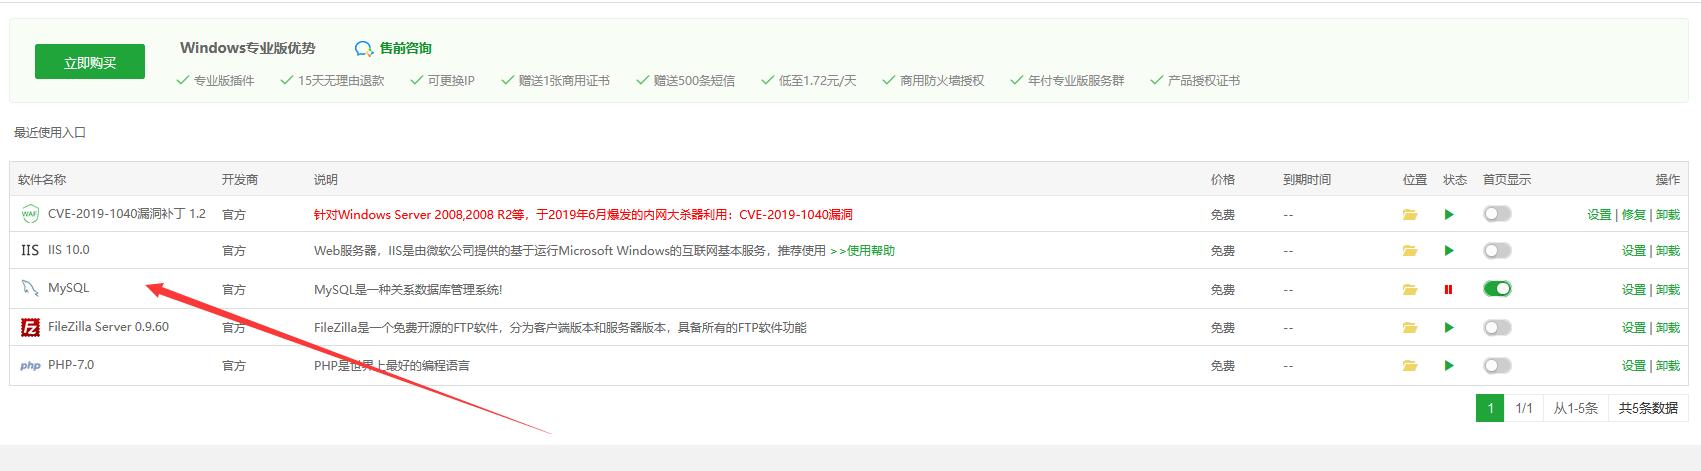Click the 价格 column header
This screenshot has width=1701, height=471.
point(1223,180)
